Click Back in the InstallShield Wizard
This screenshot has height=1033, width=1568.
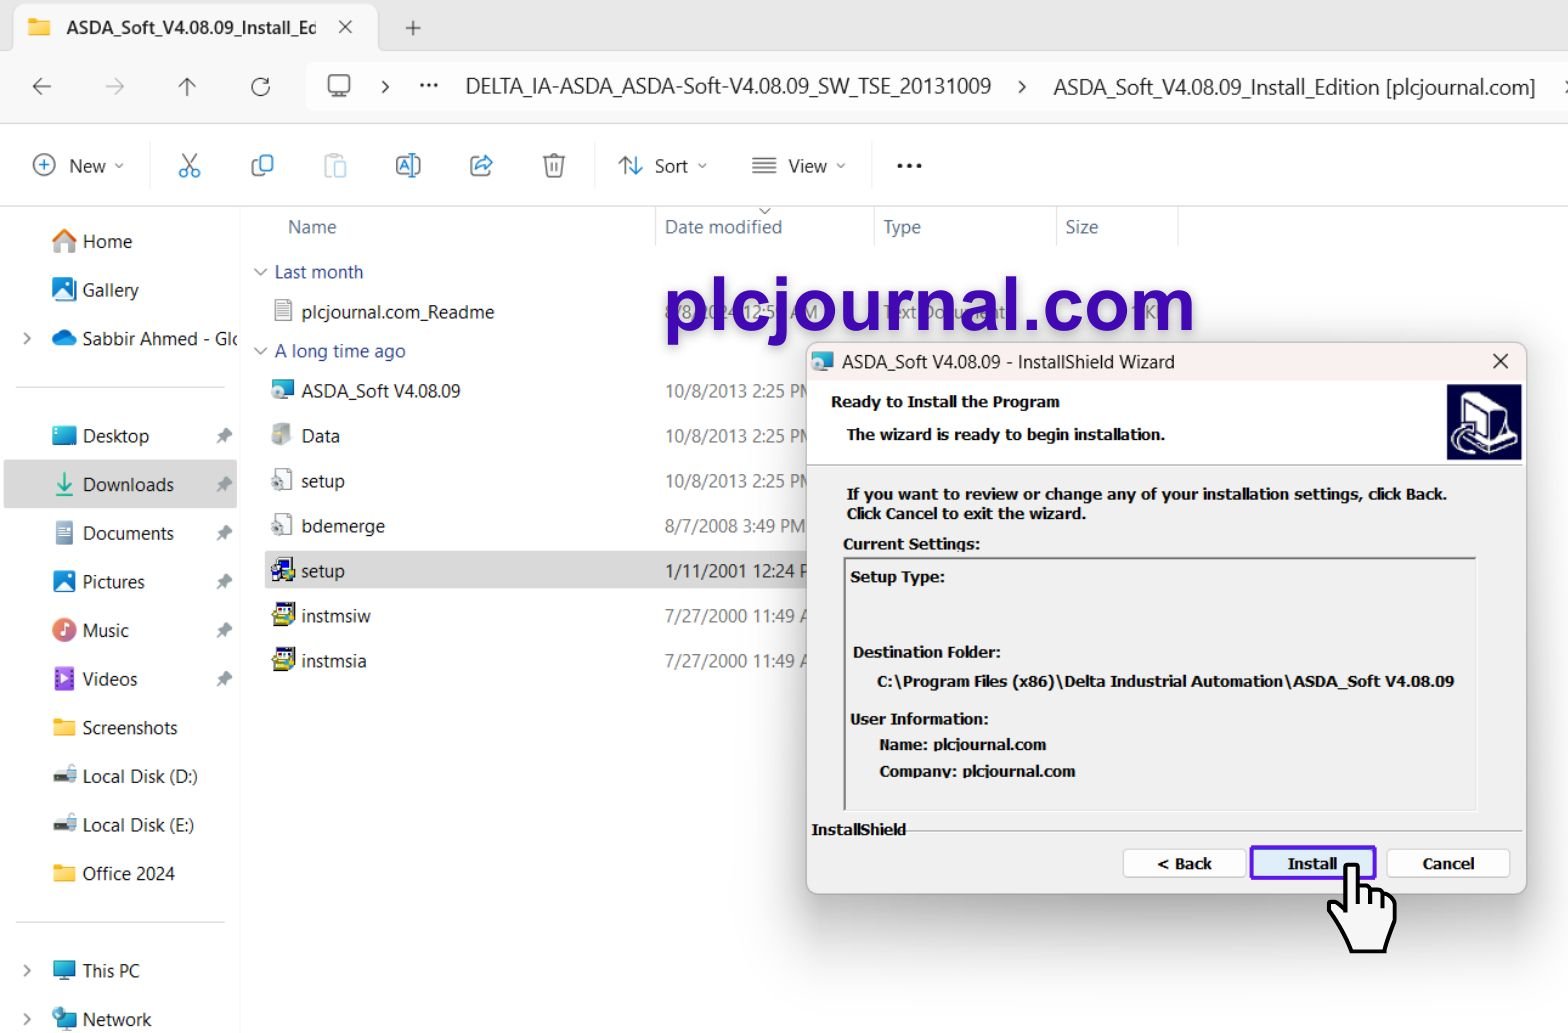(x=1185, y=863)
